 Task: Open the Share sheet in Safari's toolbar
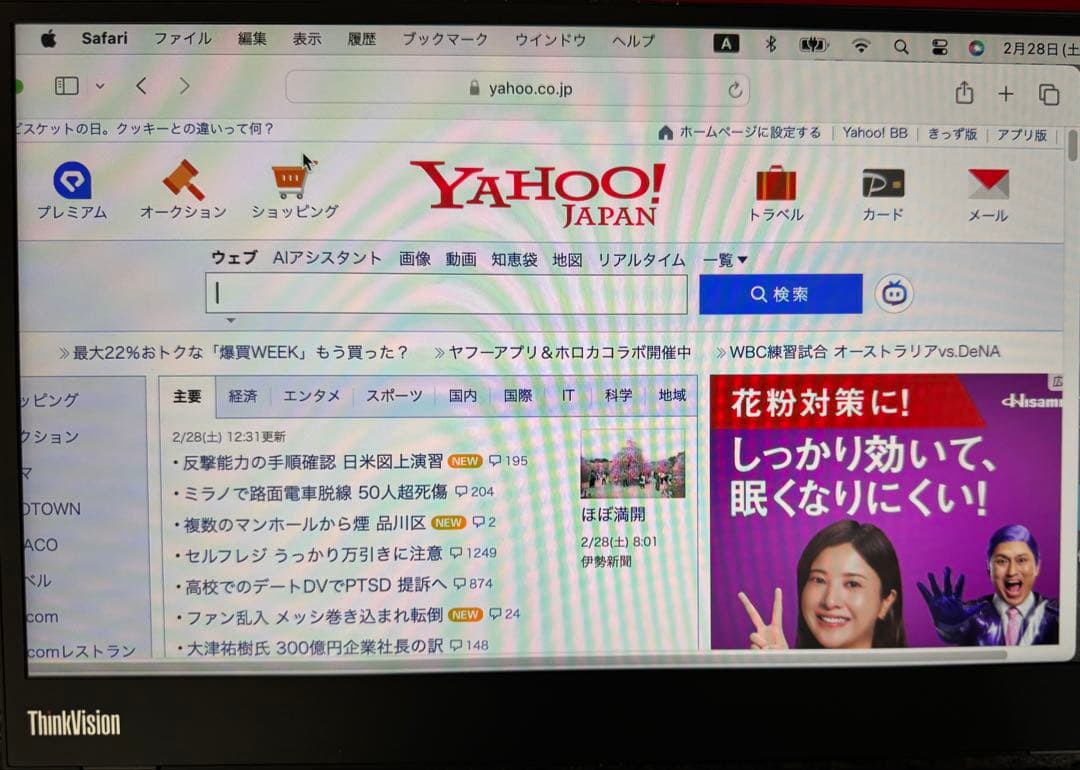point(963,92)
